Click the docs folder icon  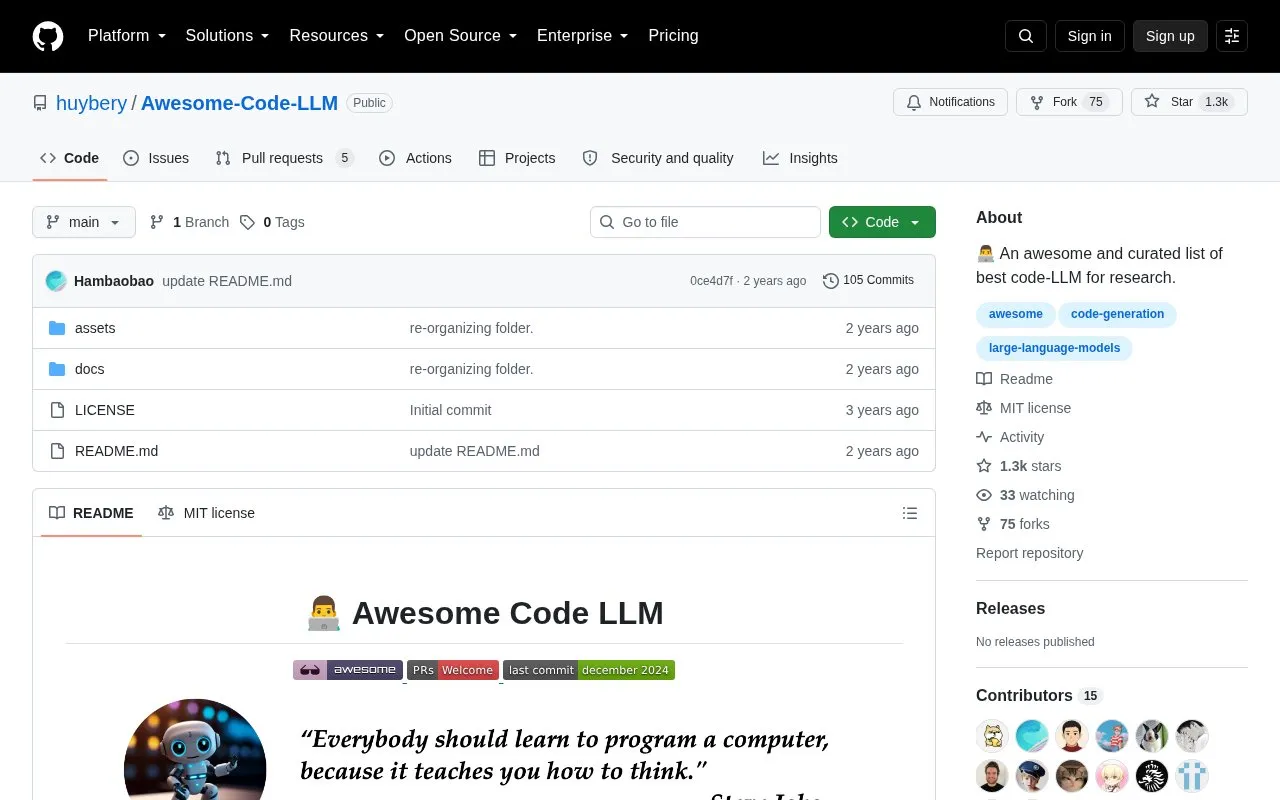coord(57,369)
